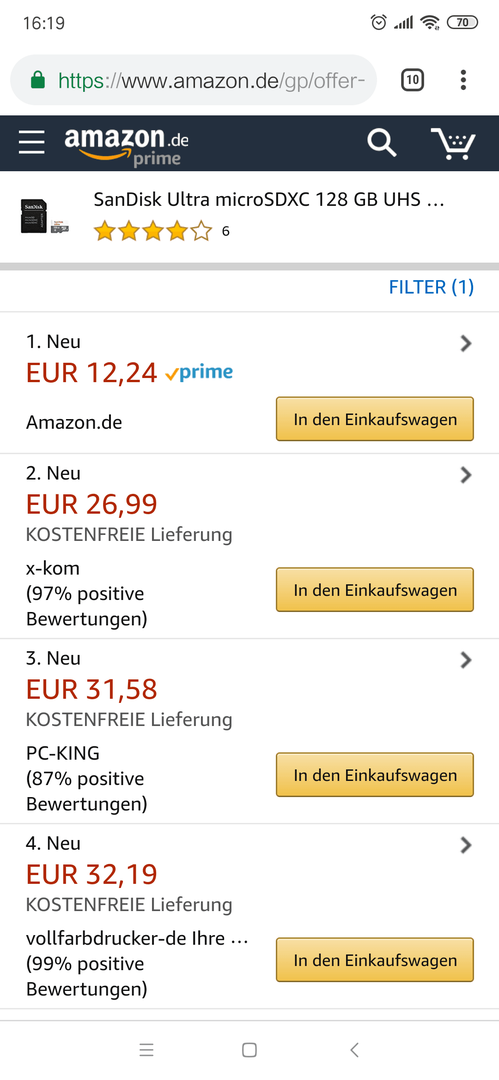
Task: Focus the amazon.de URL address bar
Action: [x=194, y=81]
